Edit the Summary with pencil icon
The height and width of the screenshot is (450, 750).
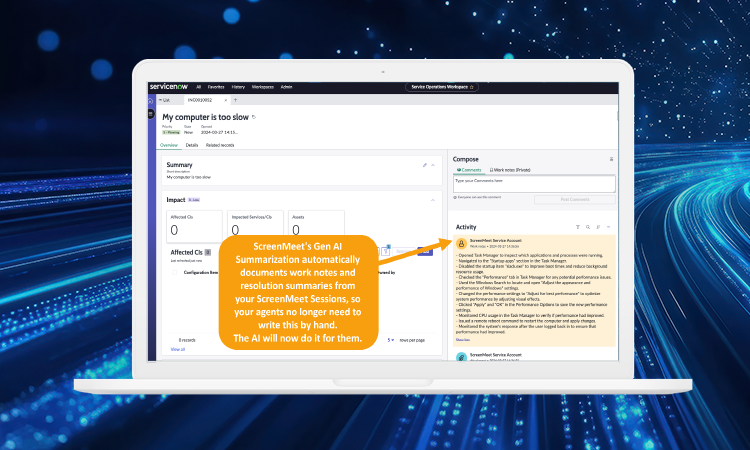point(425,165)
